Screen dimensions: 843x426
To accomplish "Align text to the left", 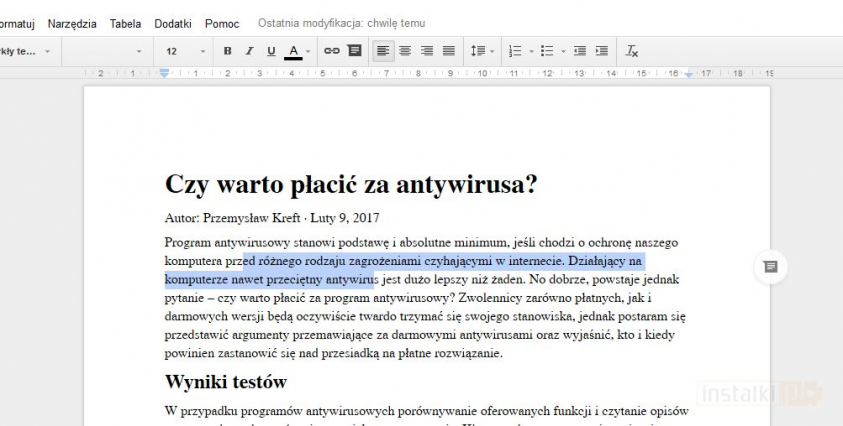I will pyautogui.click(x=383, y=51).
